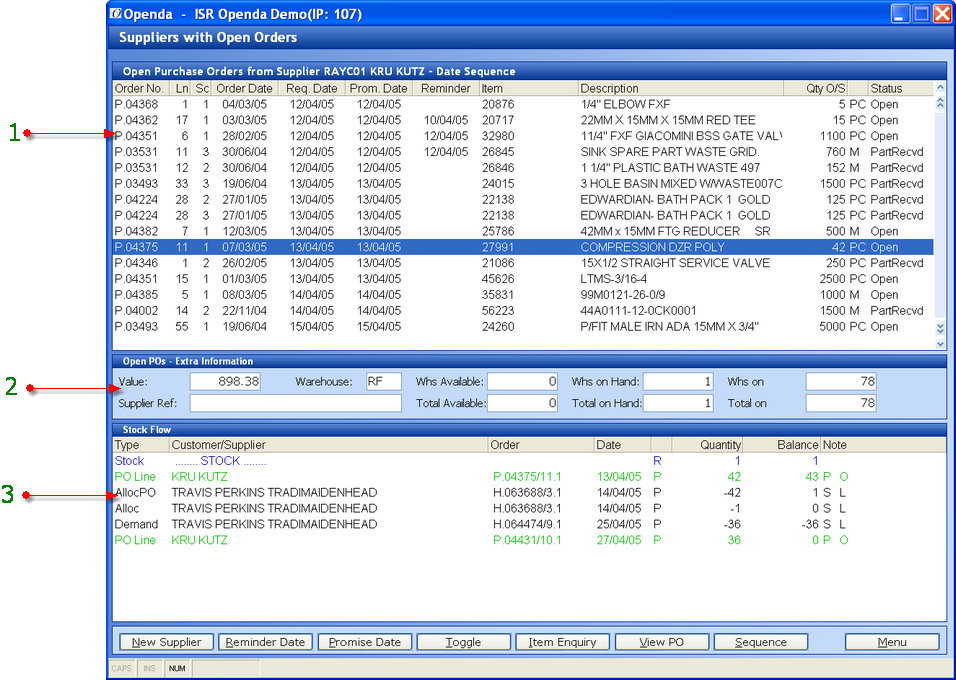The image size is (956, 680).
Task: Click the New Supplier button
Action: pyautogui.click(x=166, y=642)
